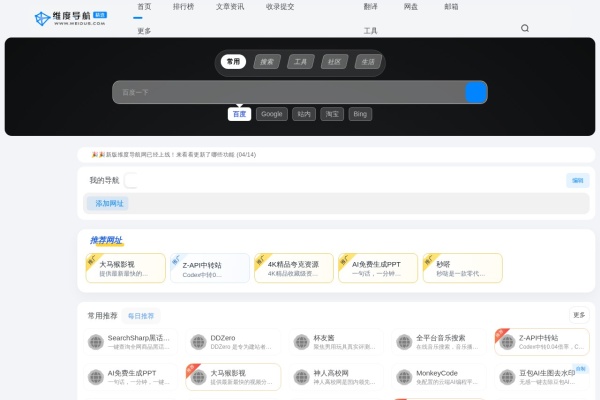Screen dimensions: 600x400
Task: Open the 收录提交 nav item
Action: [280, 7]
